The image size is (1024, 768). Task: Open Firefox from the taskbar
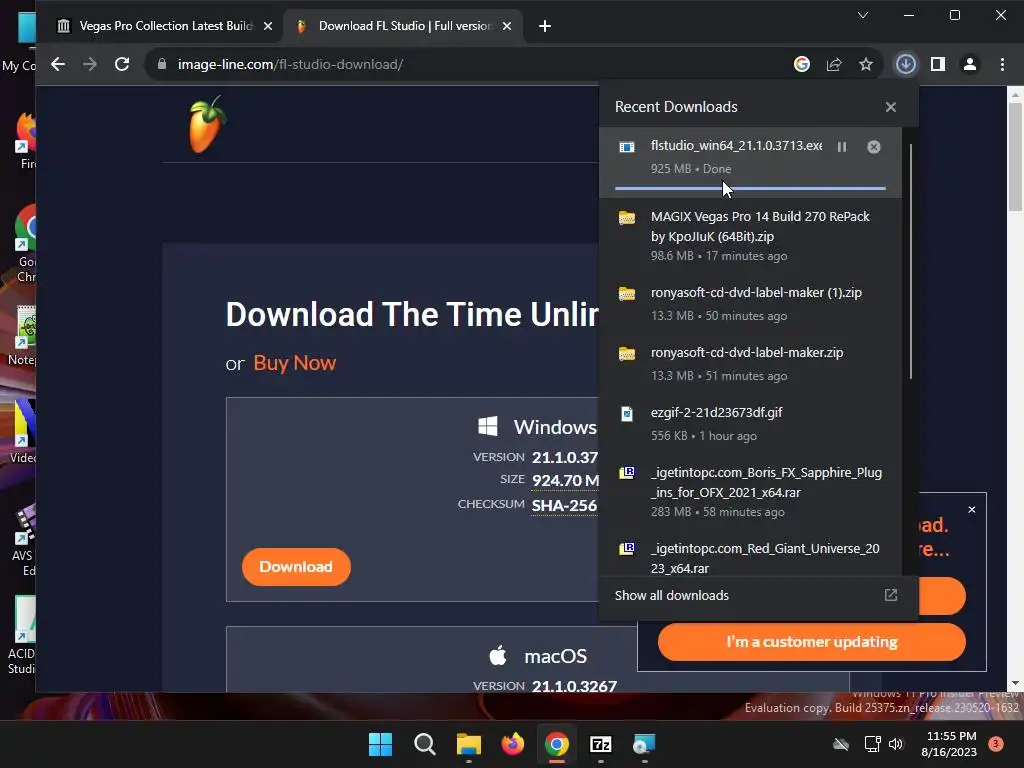click(x=513, y=744)
